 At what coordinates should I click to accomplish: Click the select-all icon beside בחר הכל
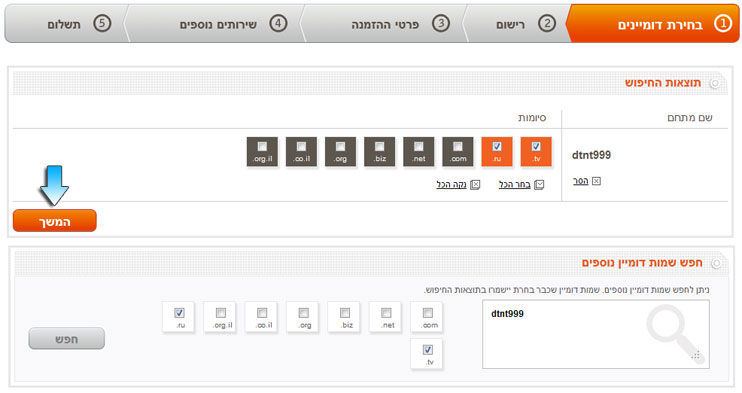(539, 185)
